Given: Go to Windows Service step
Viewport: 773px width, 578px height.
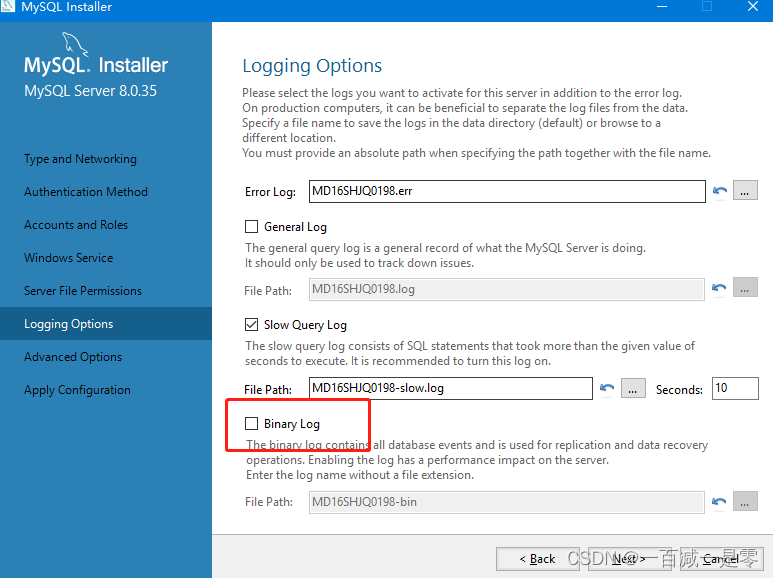Looking at the screenshot, I should 69,258.
